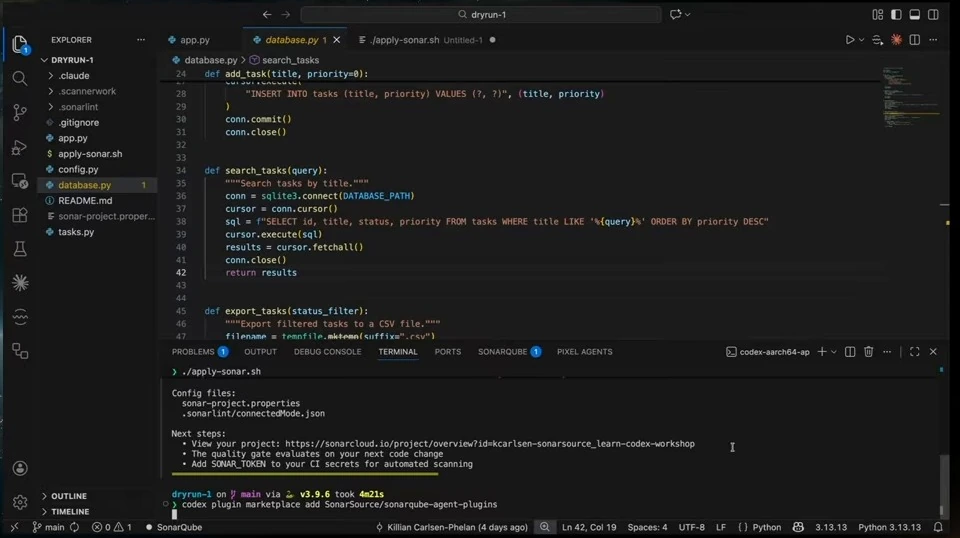Click the orange Claude icon in editor toolbar
Viewport: 960px width, 538px height.
coord(896,40)
